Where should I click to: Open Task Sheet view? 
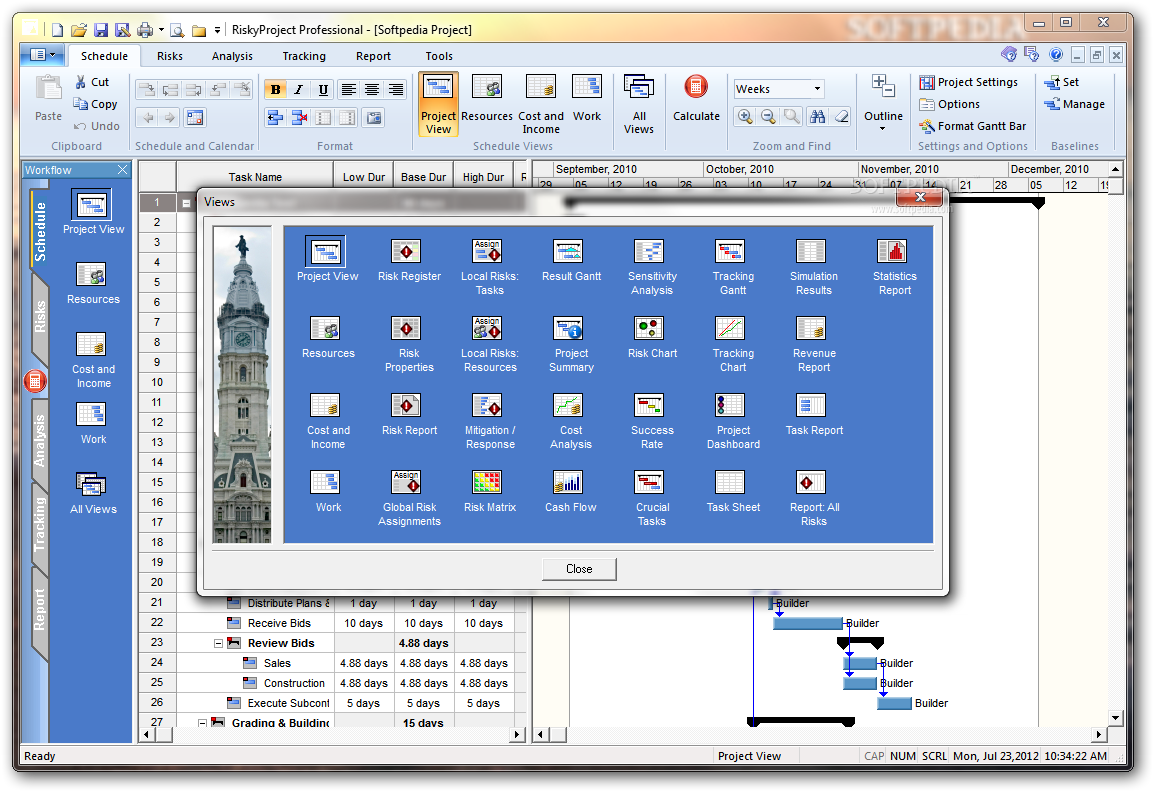733,492
